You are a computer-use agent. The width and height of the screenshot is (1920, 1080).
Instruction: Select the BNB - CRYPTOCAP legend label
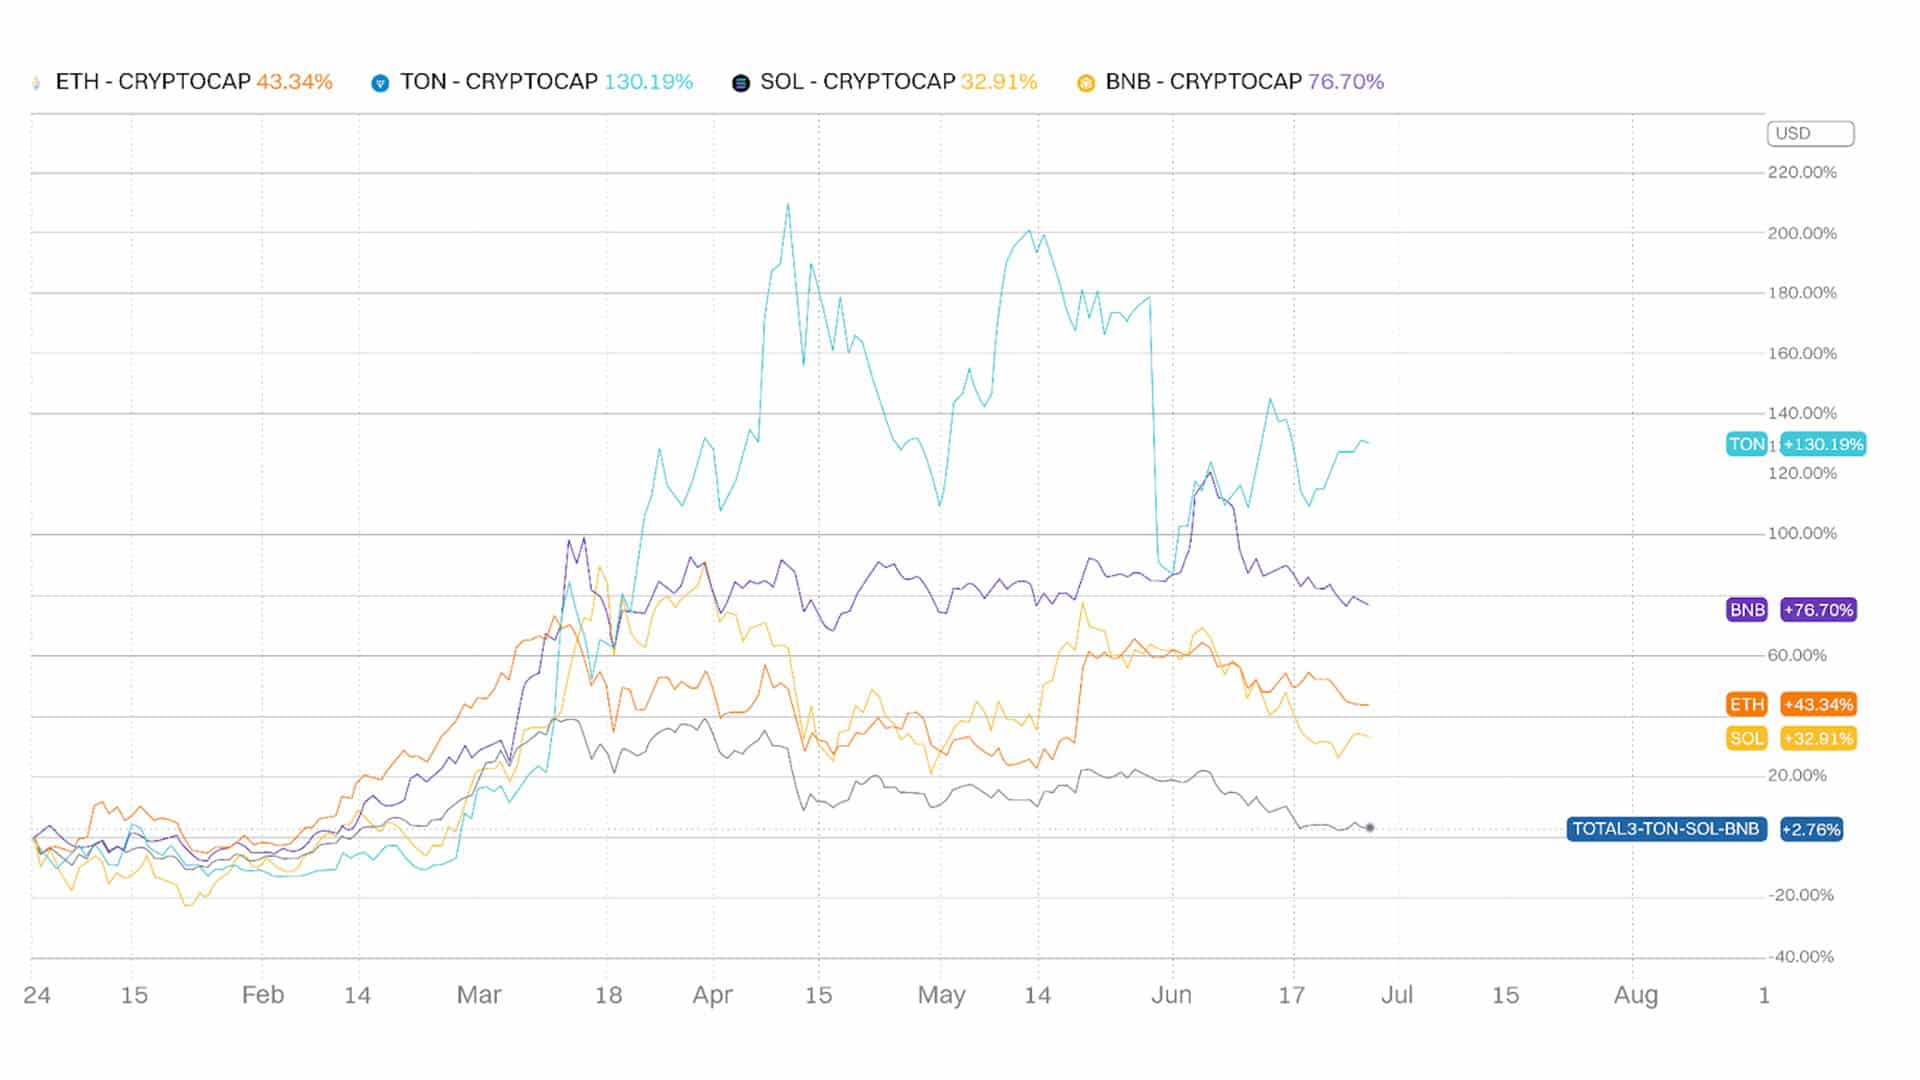tap(1204, 82)
